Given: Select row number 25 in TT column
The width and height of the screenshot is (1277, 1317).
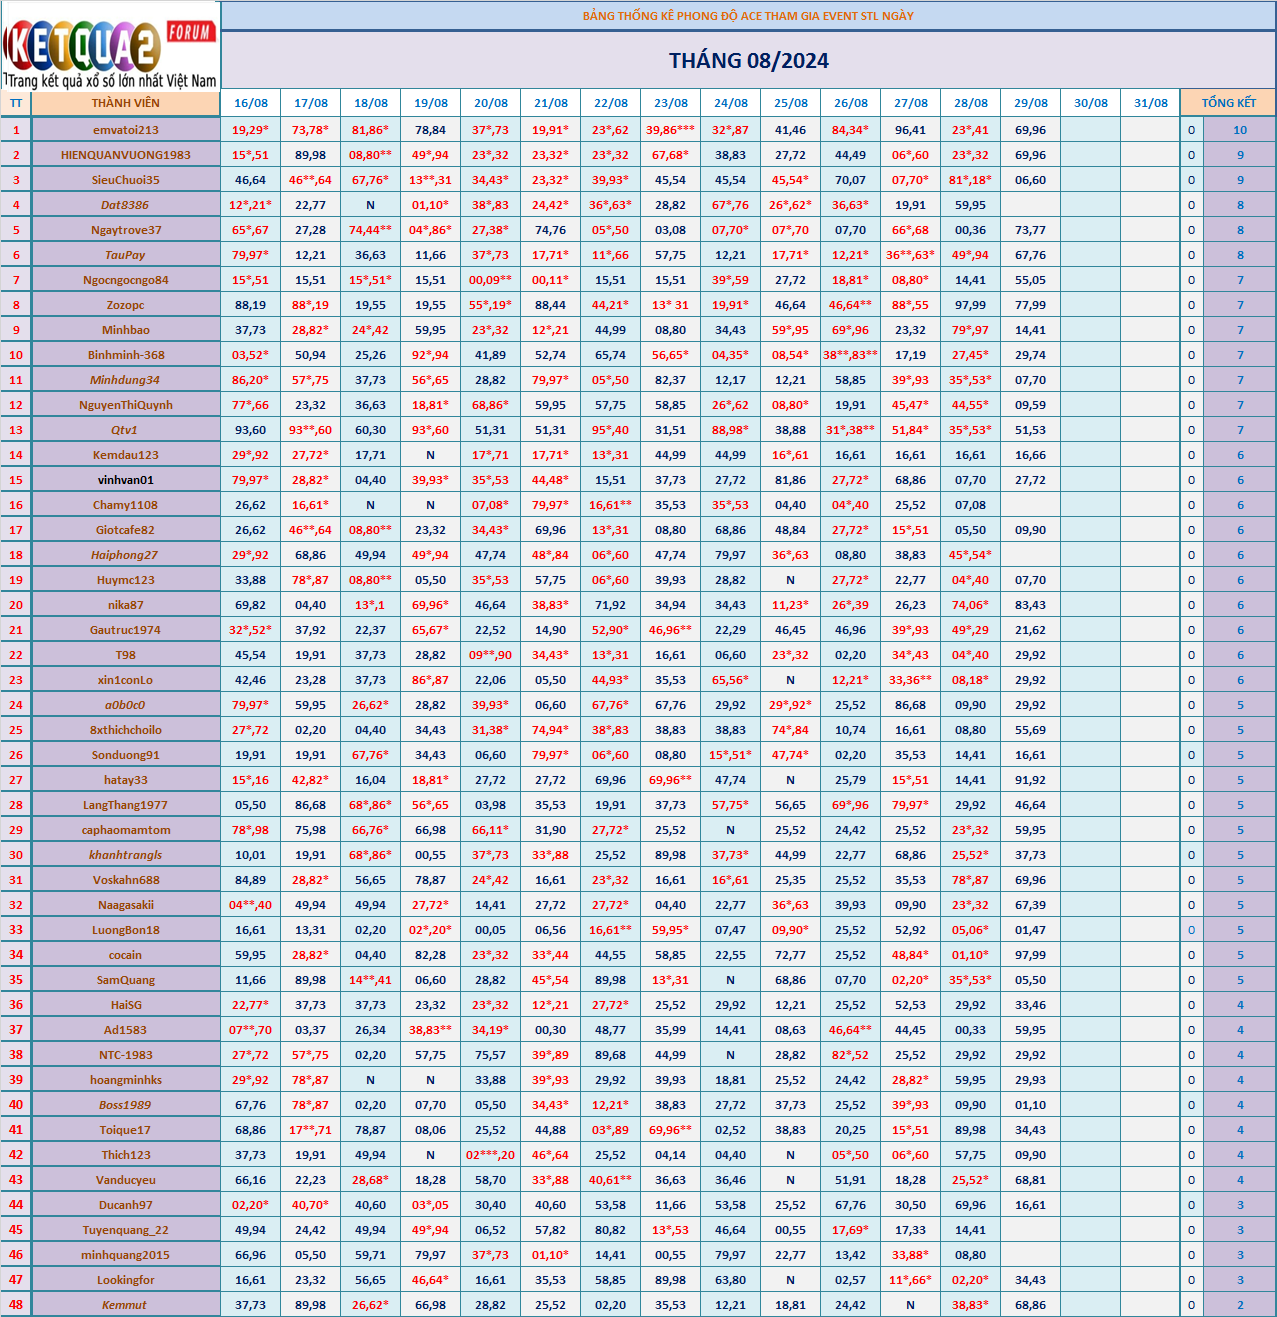Looking at the screenshot, I should pos(16,730).
